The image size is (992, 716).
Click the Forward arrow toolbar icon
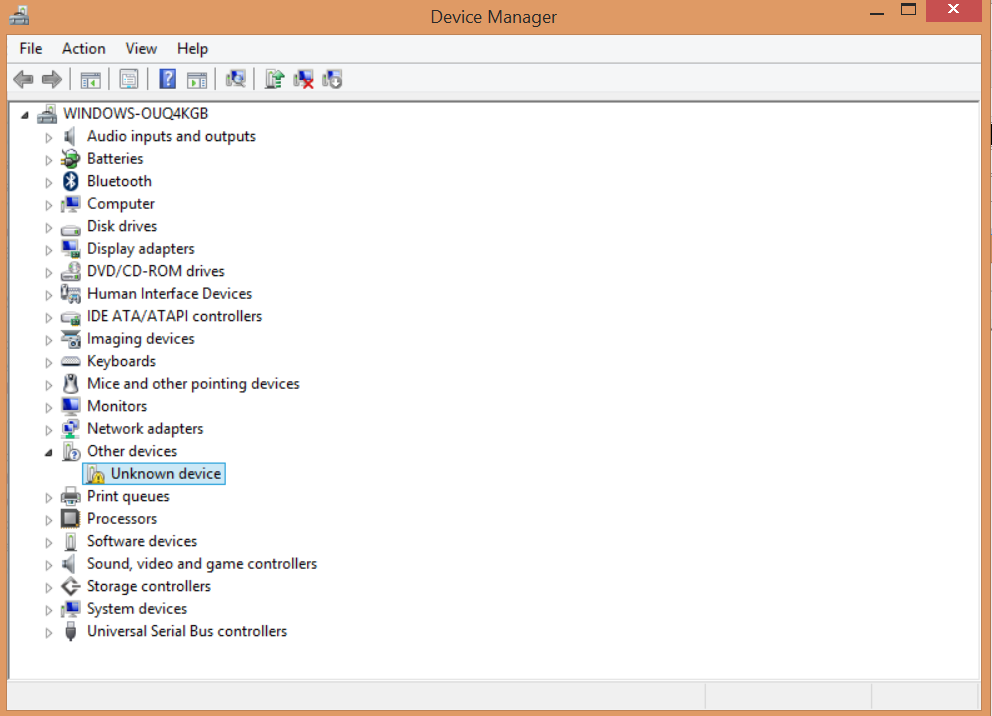51,79
